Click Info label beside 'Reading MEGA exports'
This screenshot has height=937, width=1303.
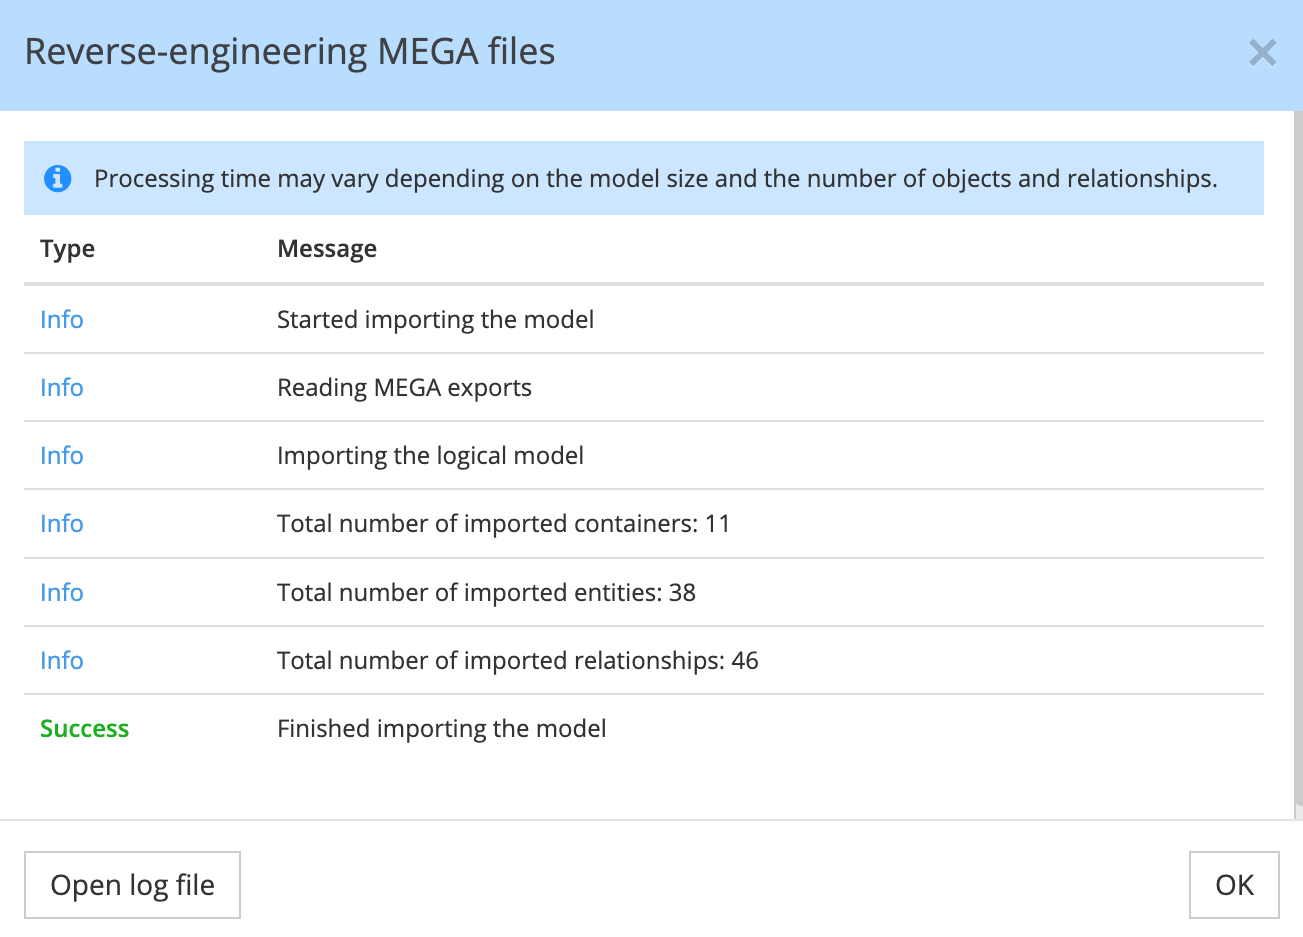tap(61, 388)
